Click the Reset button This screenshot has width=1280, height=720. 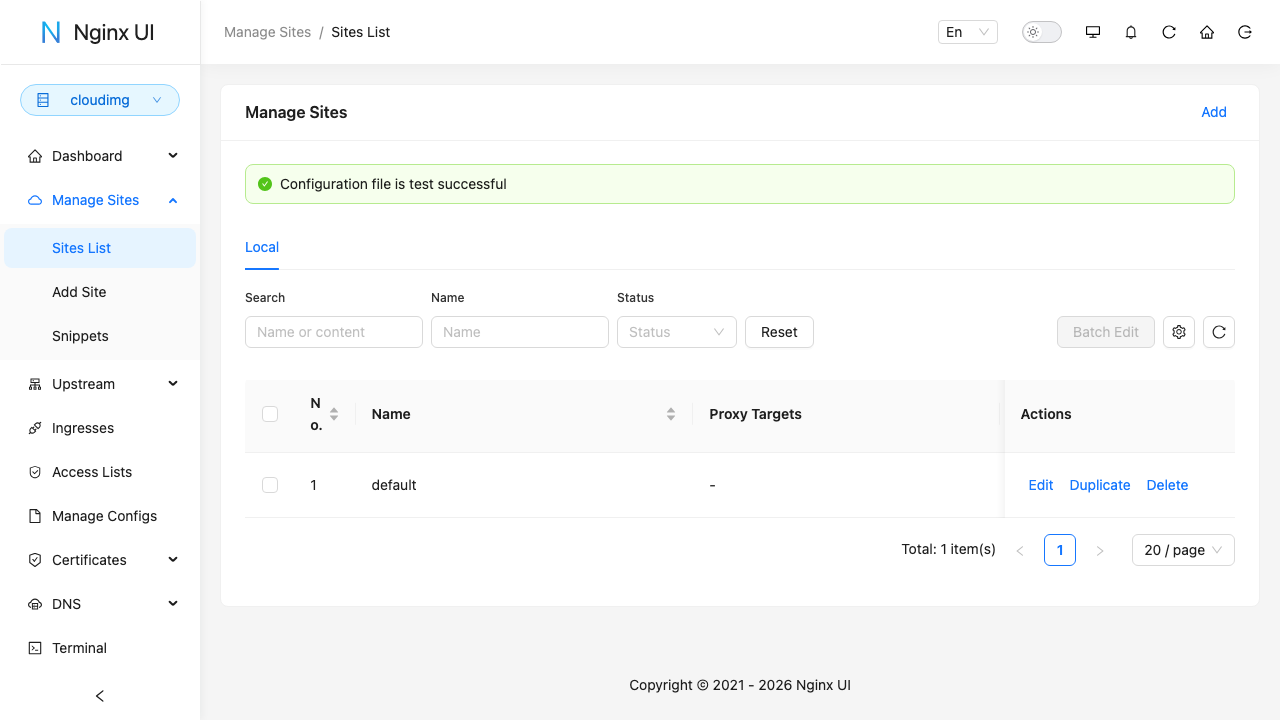pos(779,332)
